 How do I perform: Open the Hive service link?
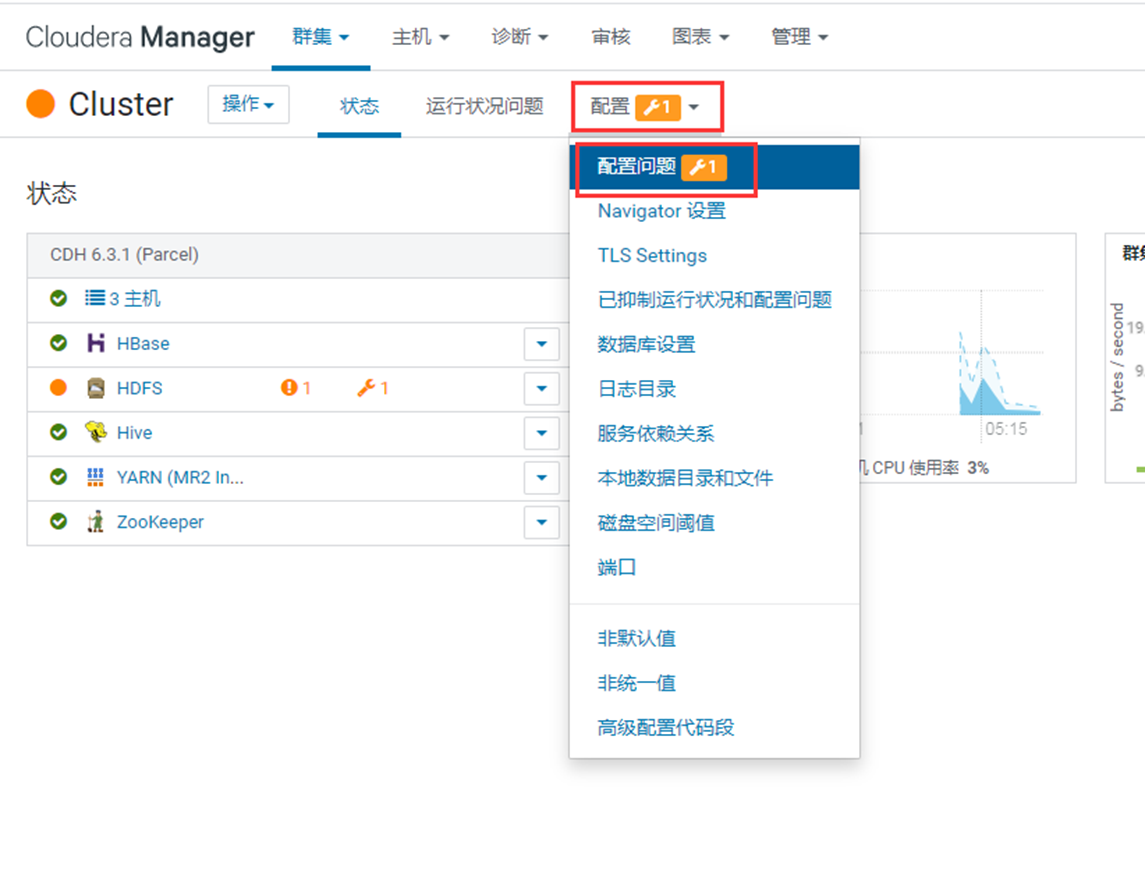pyautogui.click(x=134, y=432)
